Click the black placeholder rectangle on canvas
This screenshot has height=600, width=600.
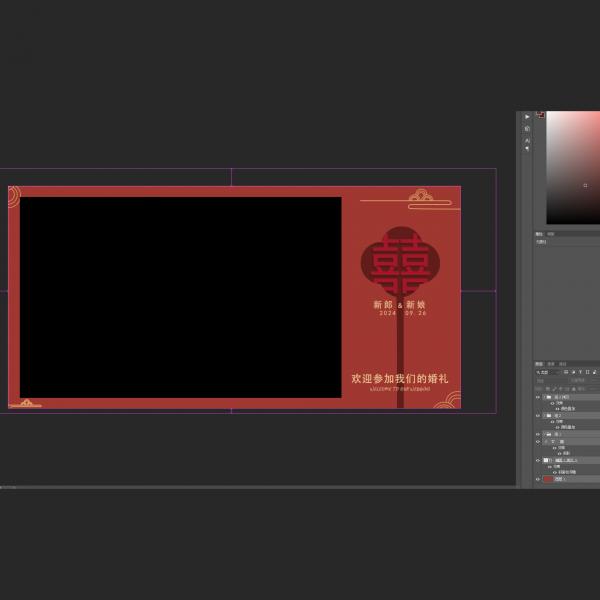click(180, 297)
